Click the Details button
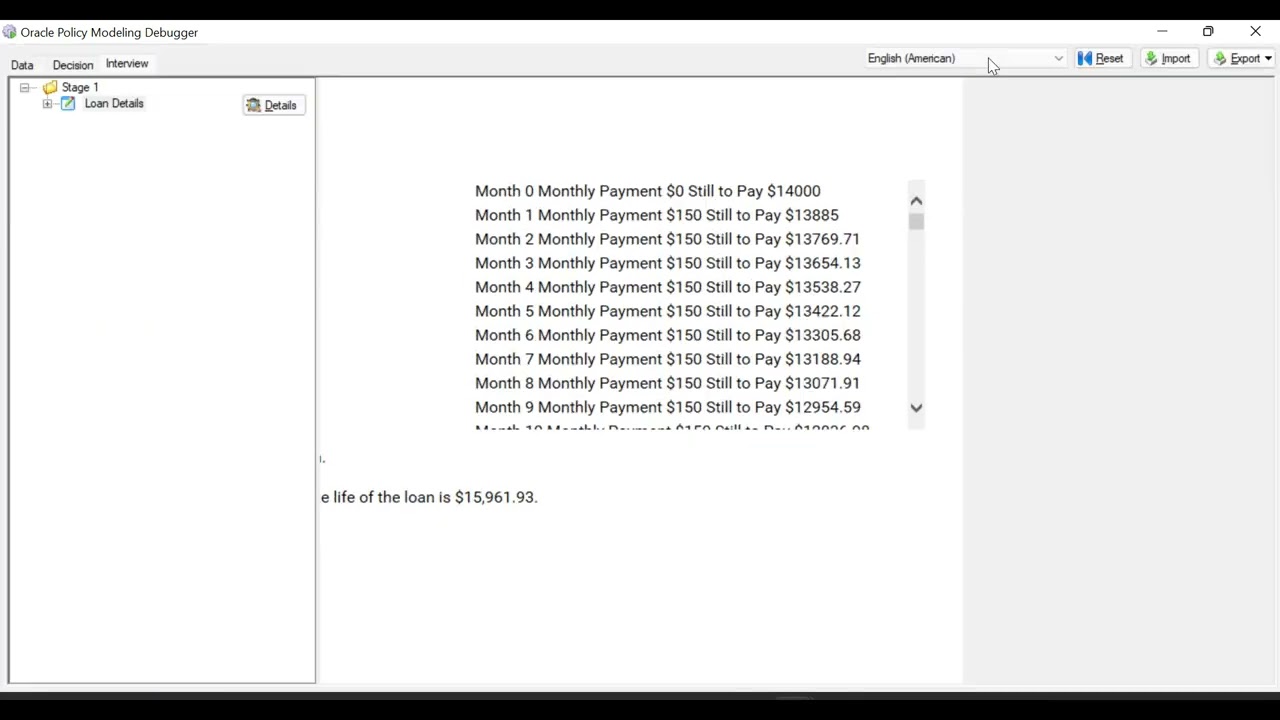Viewport: 1280px width, 720px height. (x=274, y=105)
